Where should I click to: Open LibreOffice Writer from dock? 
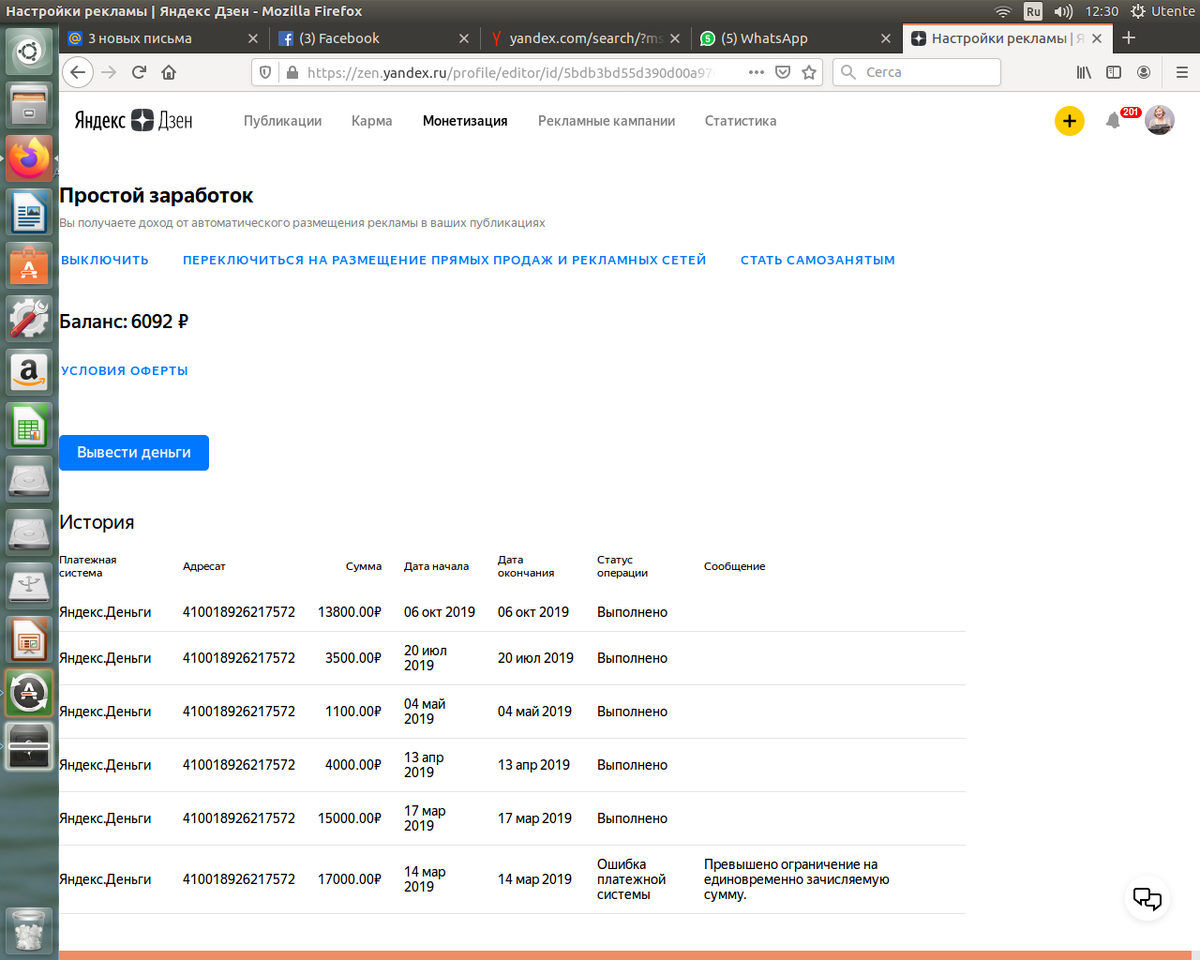[29, 213]
